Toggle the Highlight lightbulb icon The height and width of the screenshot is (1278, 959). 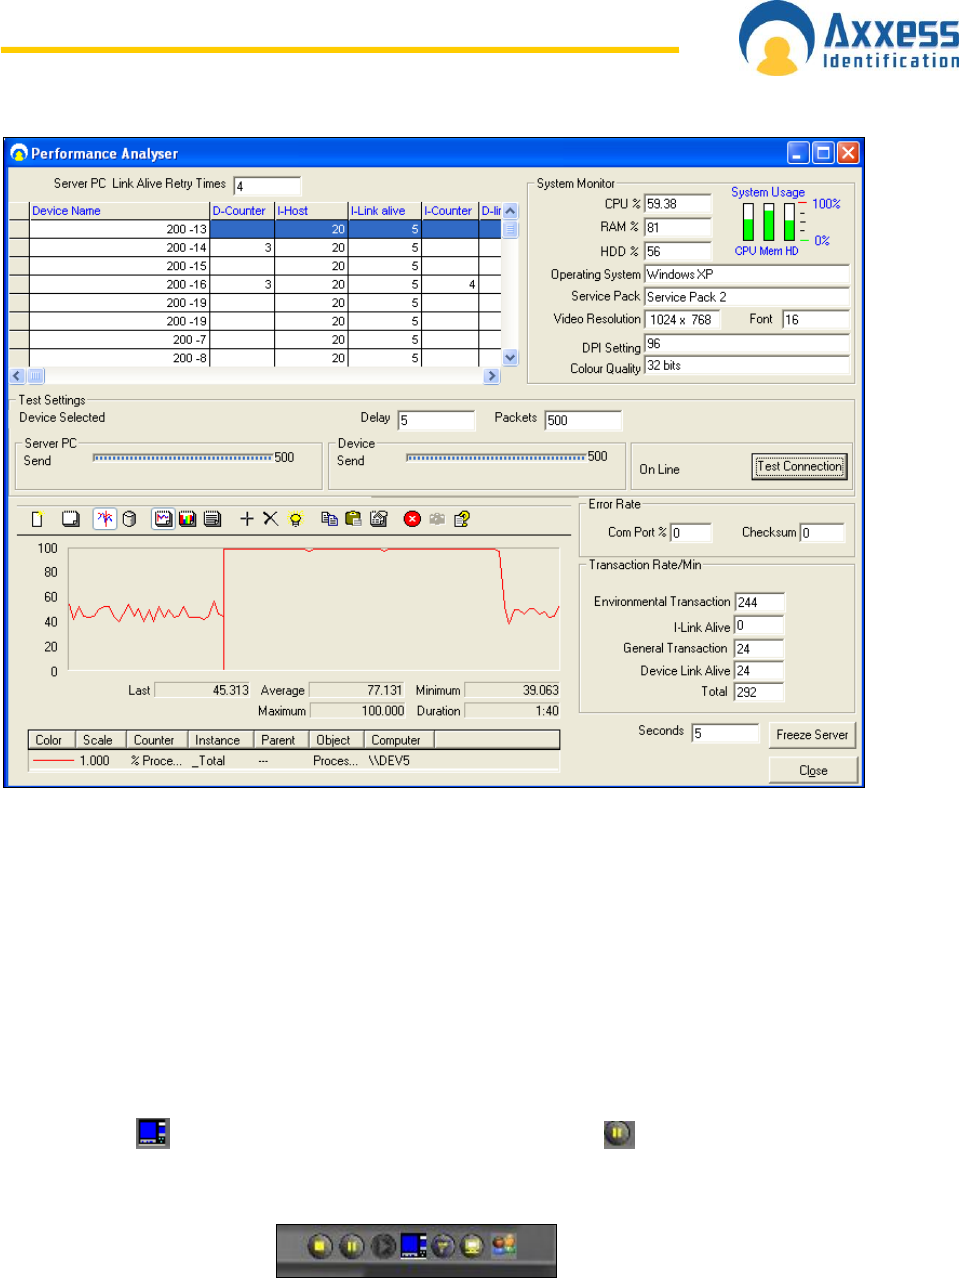point(295,519)
